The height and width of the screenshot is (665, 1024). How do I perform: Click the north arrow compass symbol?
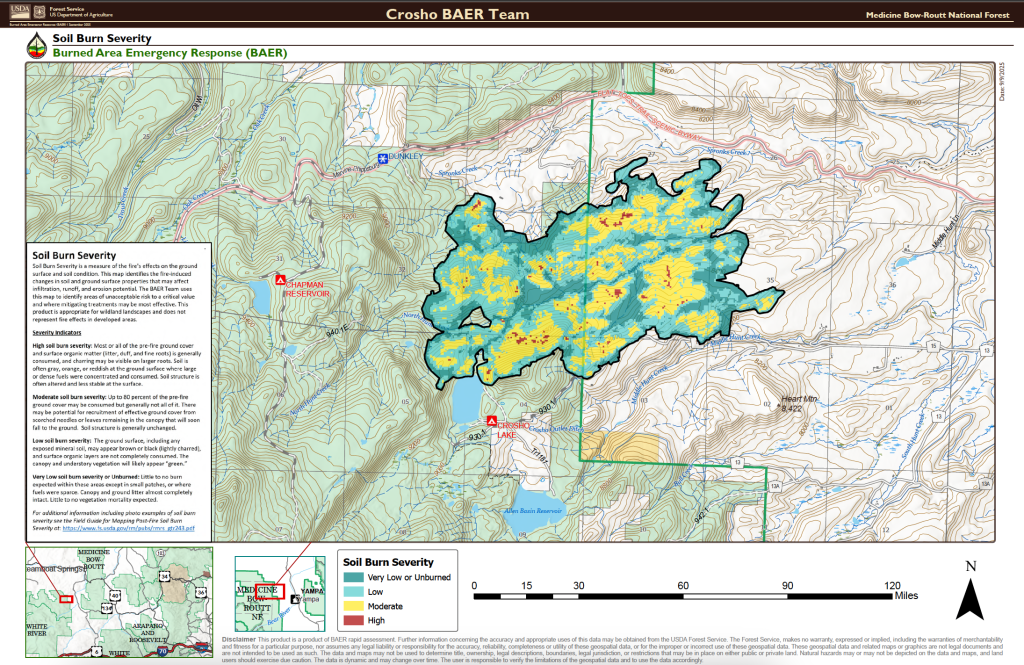coord(969,593)
